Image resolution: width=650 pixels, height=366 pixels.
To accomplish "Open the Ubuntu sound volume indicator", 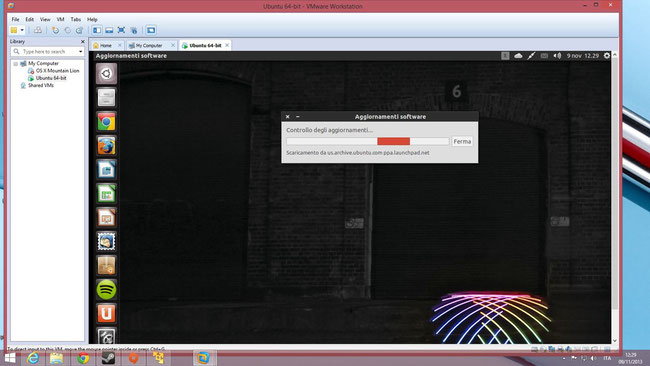I will click(557, 56).
